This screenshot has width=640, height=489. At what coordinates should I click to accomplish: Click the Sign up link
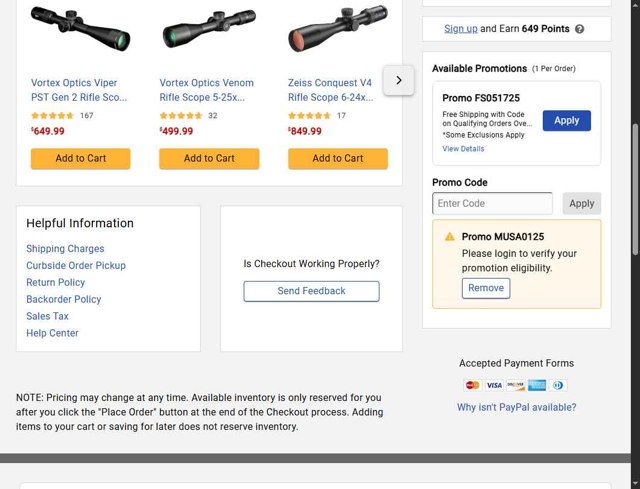pyautogui.click(x=460, y=29)
